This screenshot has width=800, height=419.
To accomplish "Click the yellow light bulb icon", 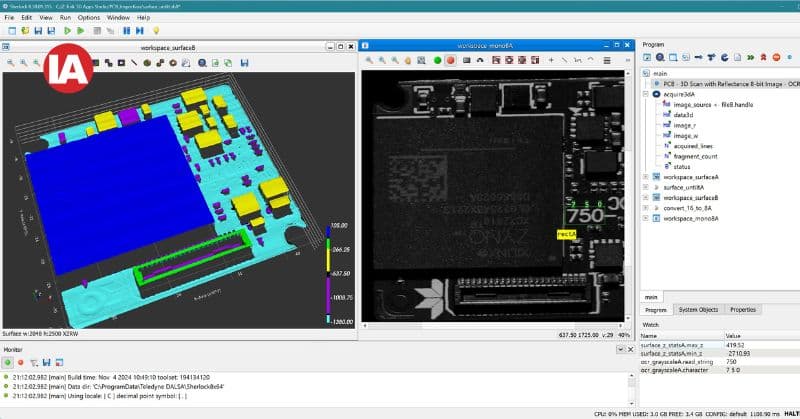I will pyautogui.click(x=156, y=31).
